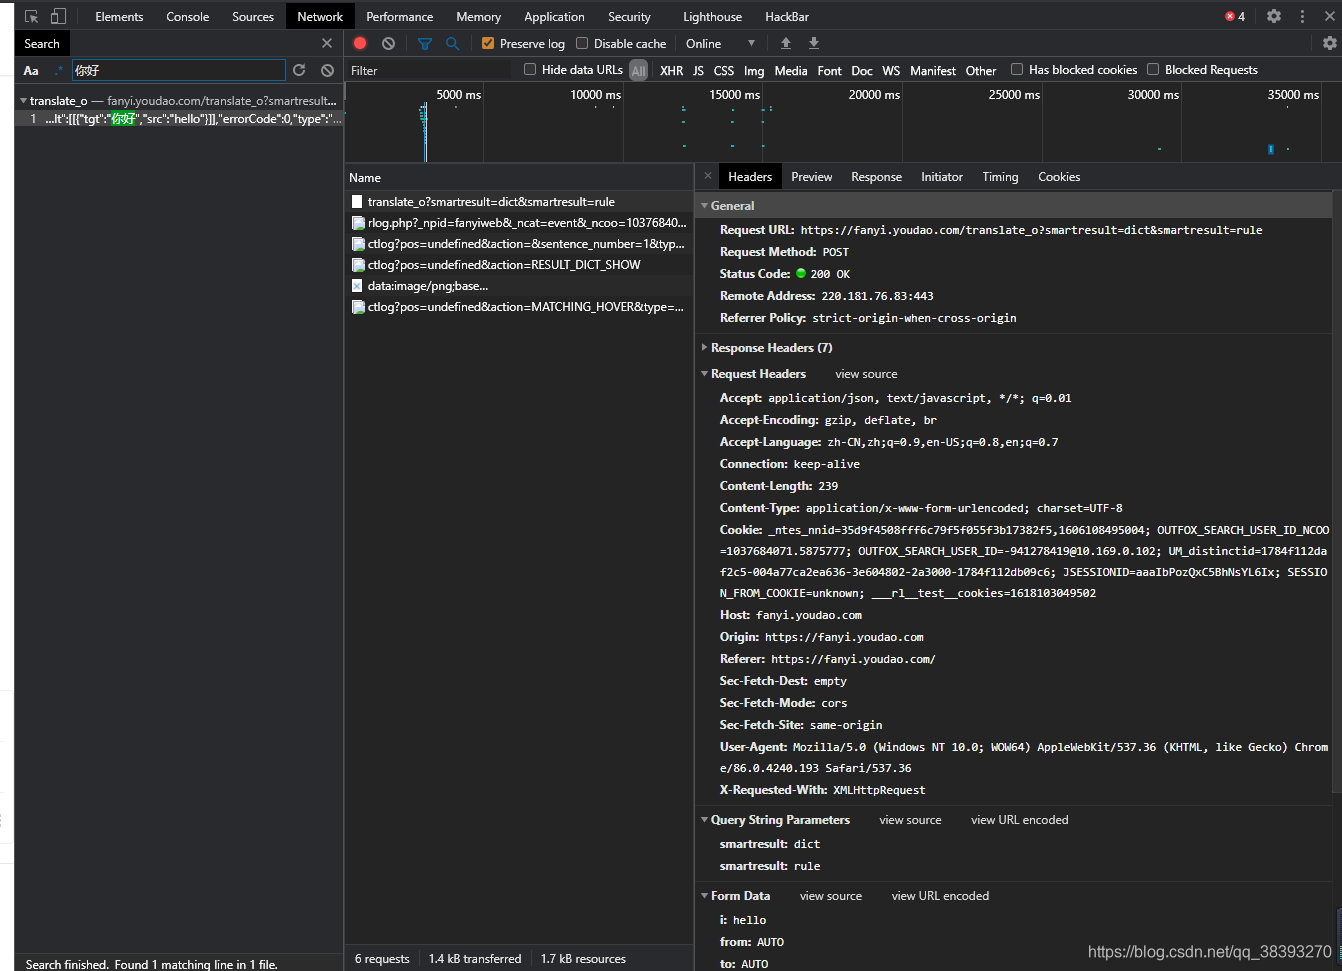Toggle regular expression search option

(x=58, y=70)
